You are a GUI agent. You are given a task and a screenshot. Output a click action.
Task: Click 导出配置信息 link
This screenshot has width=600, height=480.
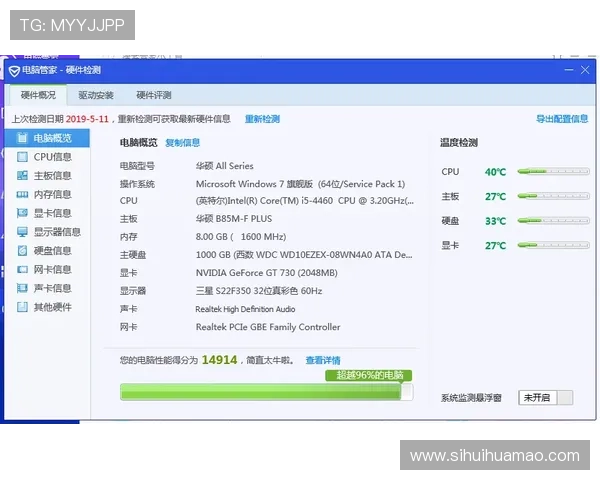[x=562, y=119]
